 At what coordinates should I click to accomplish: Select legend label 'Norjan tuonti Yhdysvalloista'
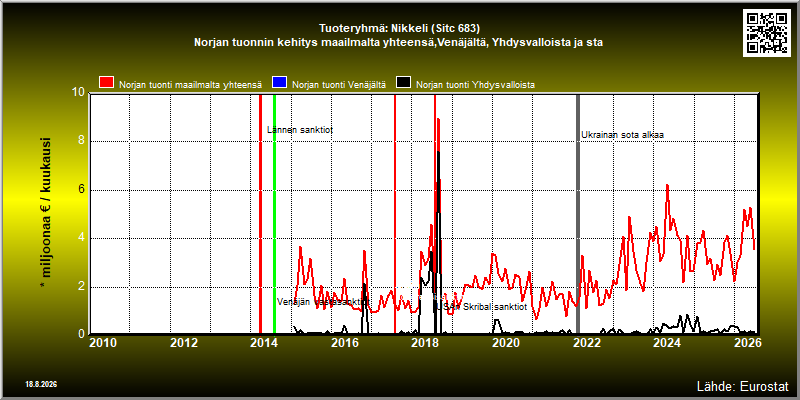coord(476,85)
